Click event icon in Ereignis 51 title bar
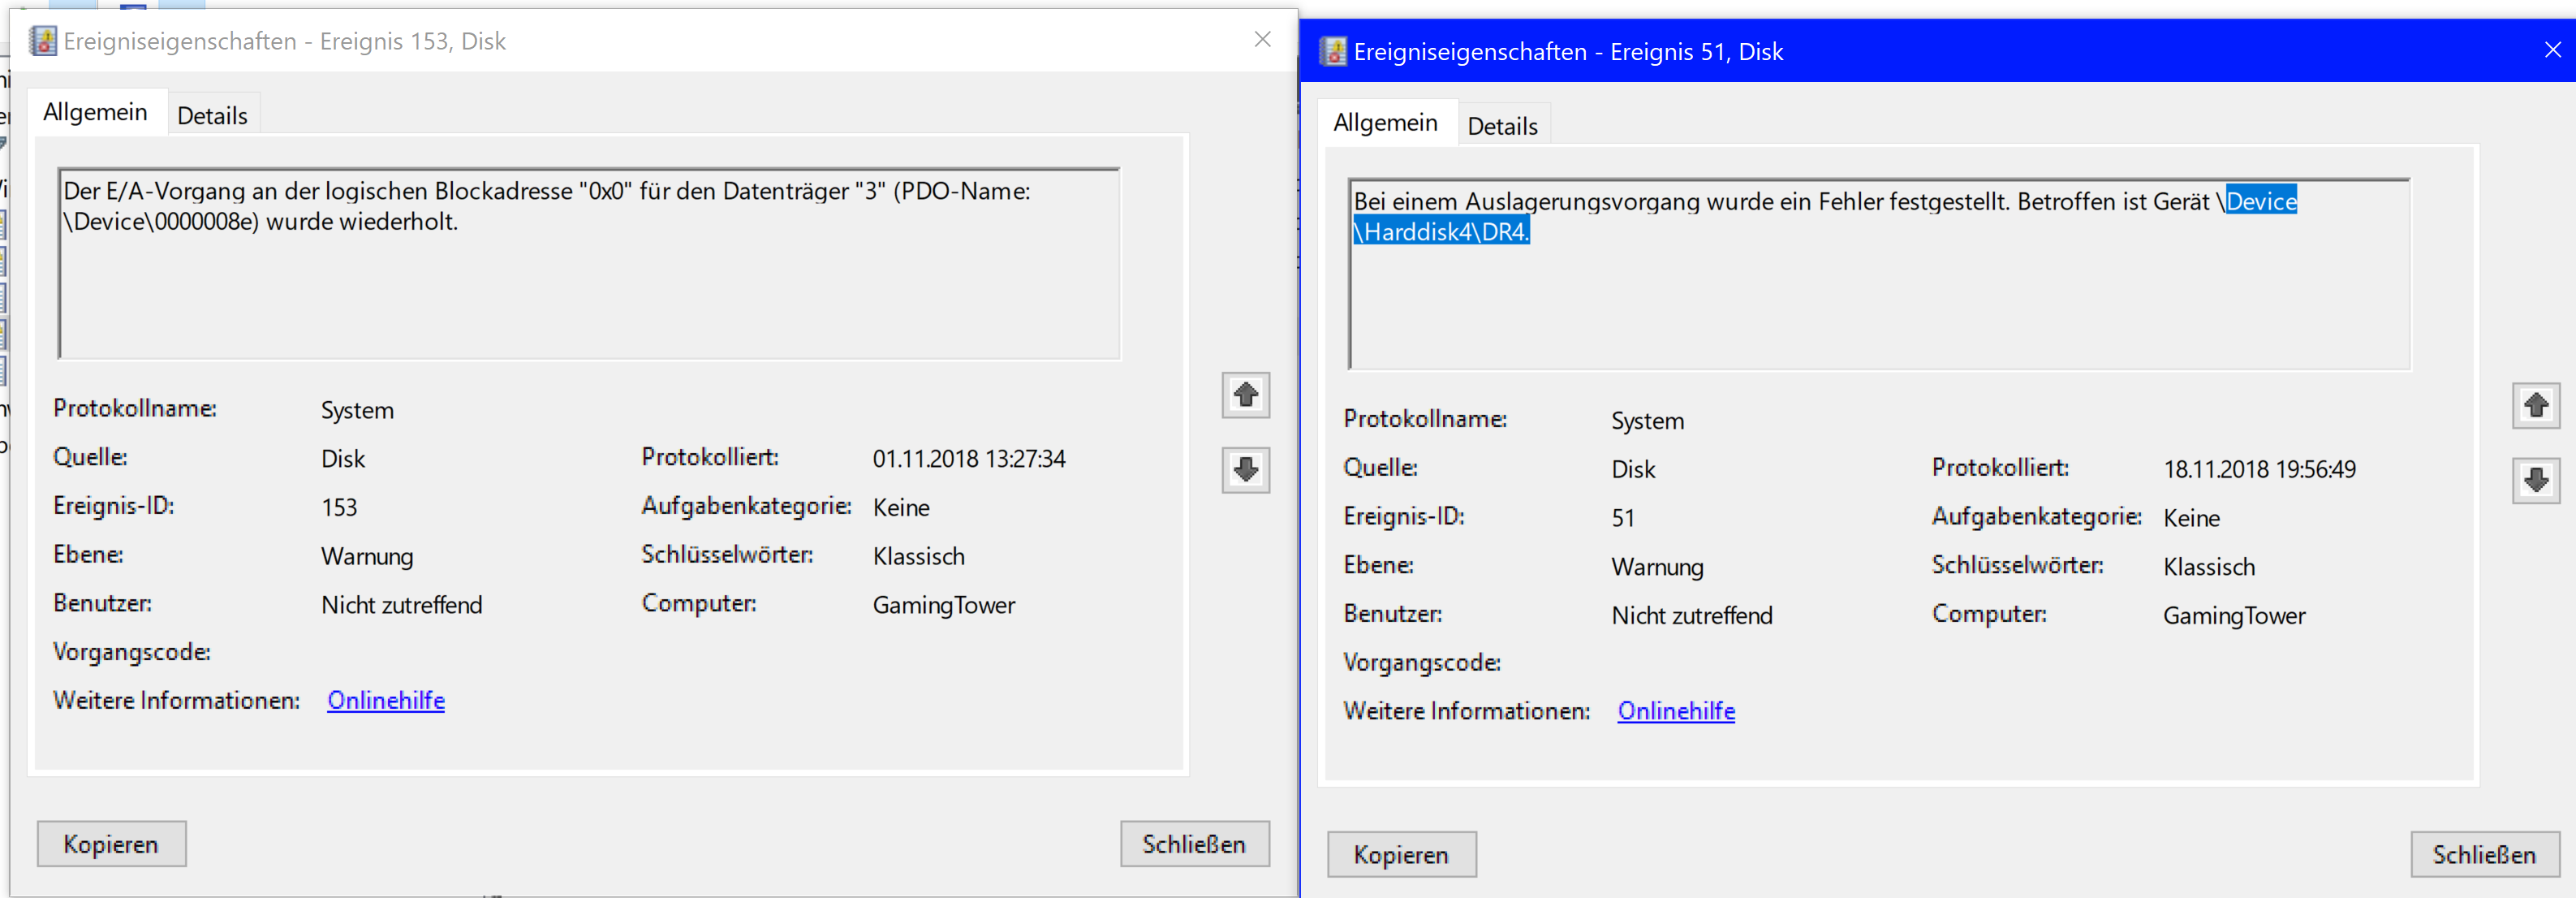Image resolution: width=2576 pixels, height=898 pixels. (x=1333, y=51)
